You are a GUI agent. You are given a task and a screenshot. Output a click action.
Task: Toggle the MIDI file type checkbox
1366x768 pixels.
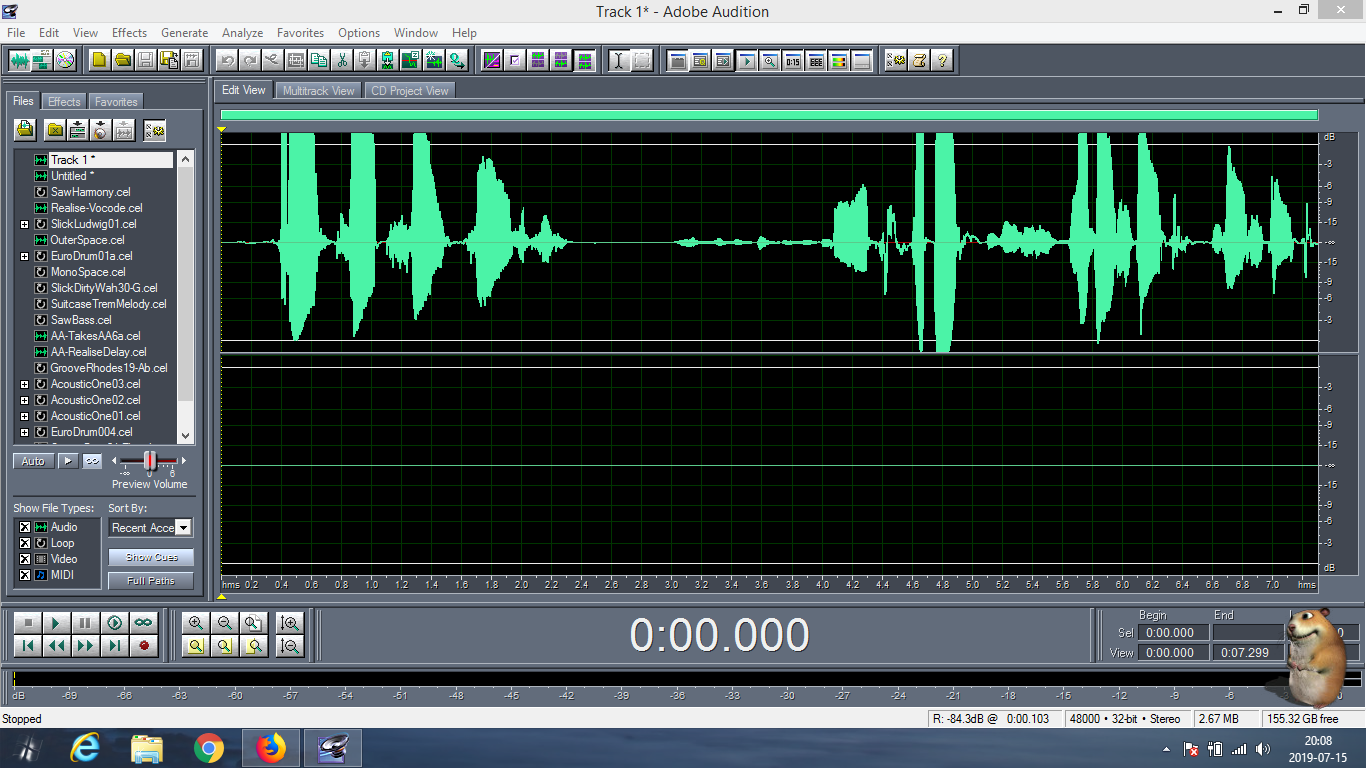25,575
